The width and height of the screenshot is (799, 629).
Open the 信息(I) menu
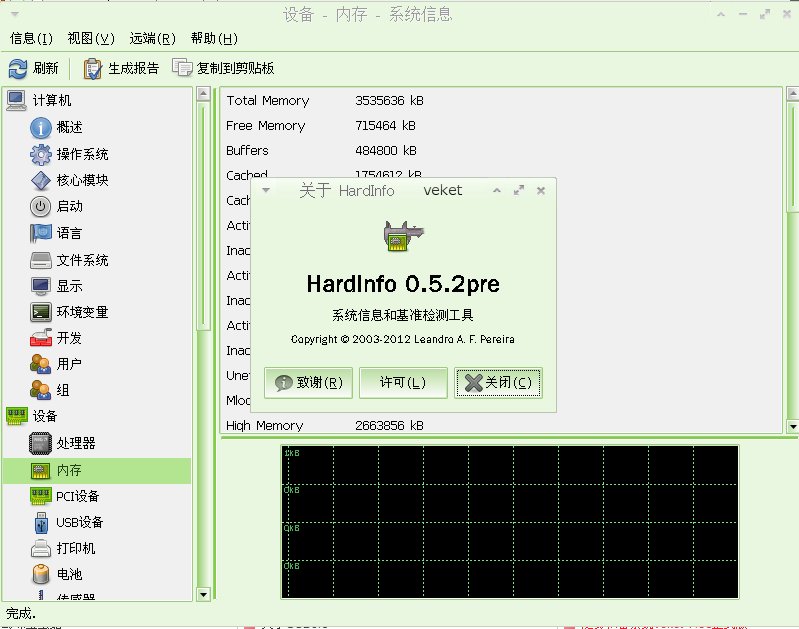pyautogui.click(x=31, y=39)
